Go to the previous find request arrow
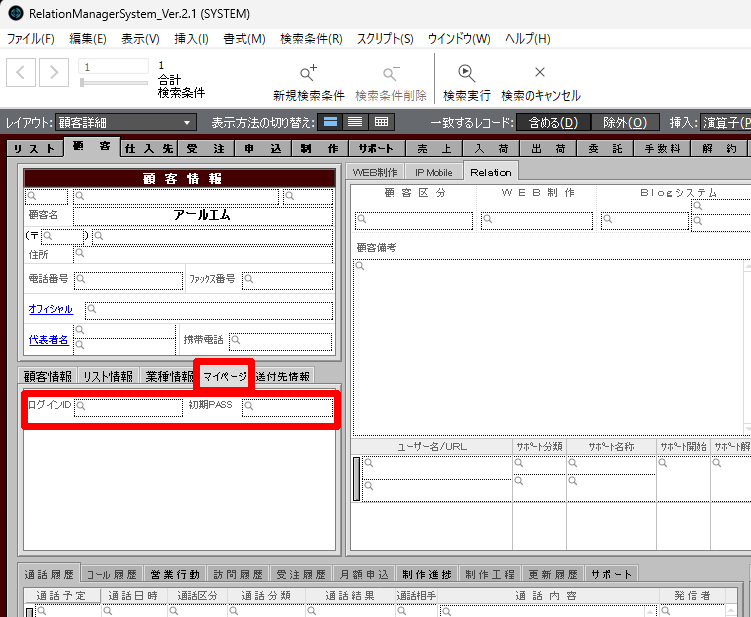This screenshot has width=751, height=617. click(23, 73)
